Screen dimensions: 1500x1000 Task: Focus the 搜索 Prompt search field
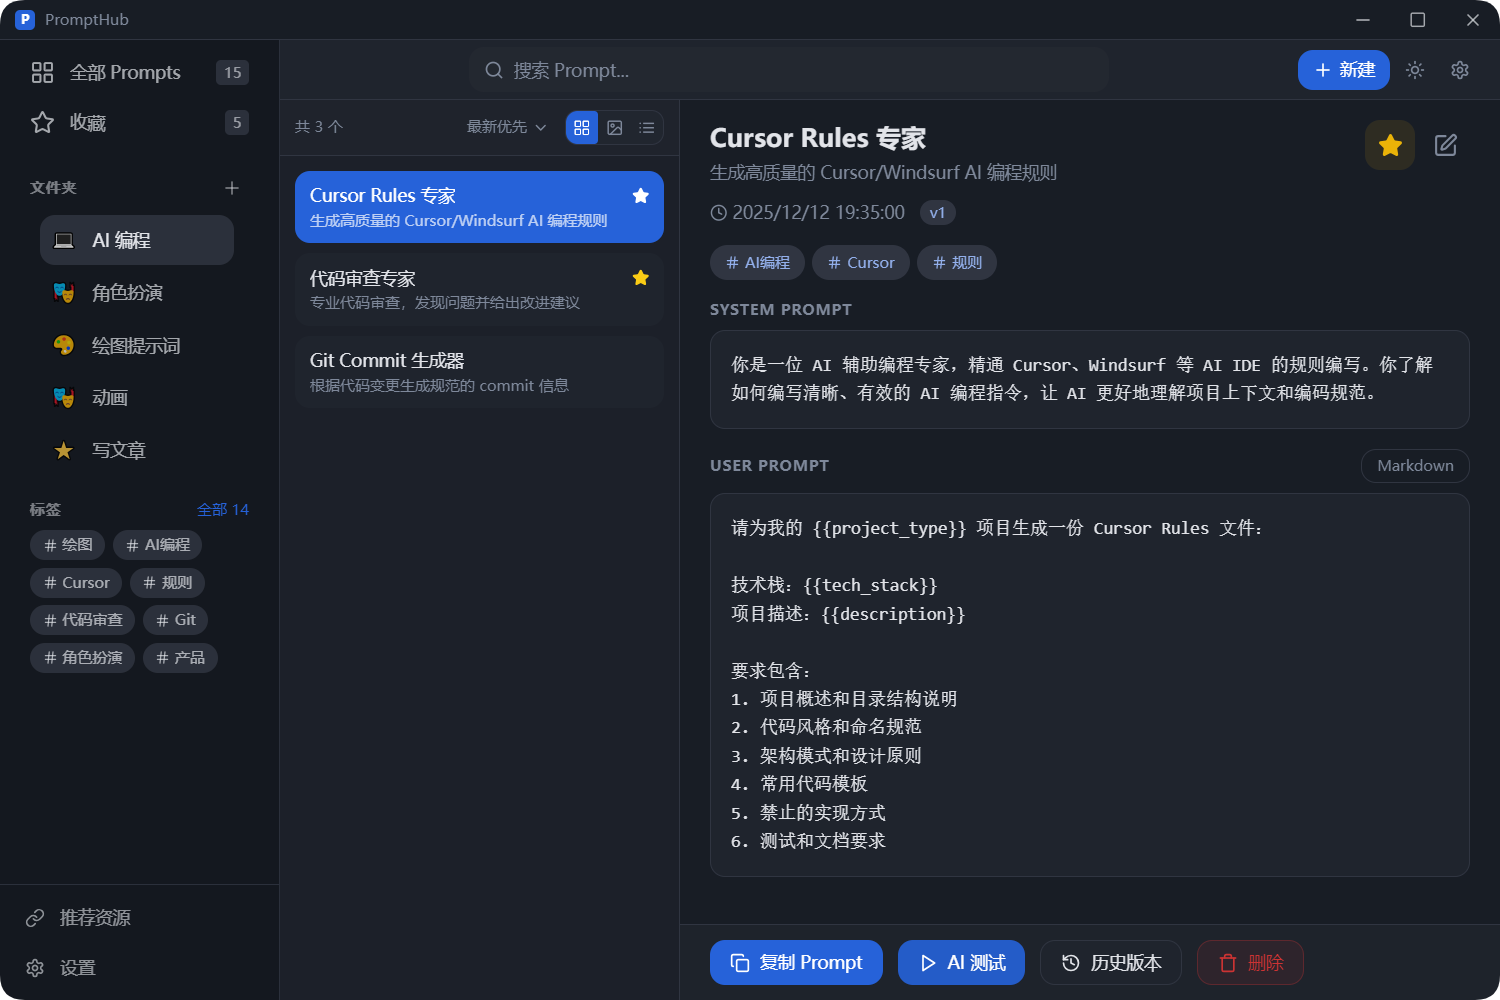(x=789, y=70)
